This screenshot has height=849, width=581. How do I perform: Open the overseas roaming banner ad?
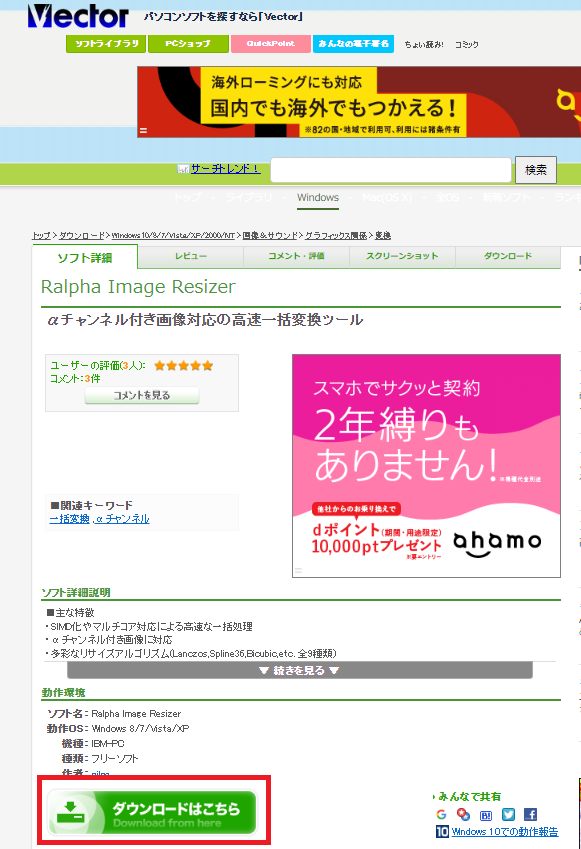click(x=359, y=102)
